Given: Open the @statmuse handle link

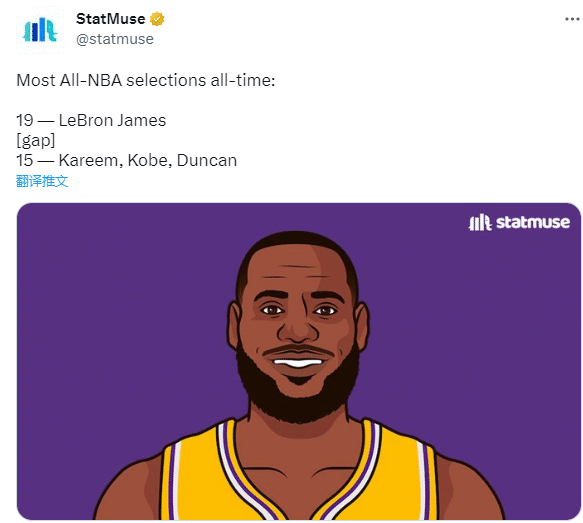Looking at the screenshot, I should [x=115, y=39].
